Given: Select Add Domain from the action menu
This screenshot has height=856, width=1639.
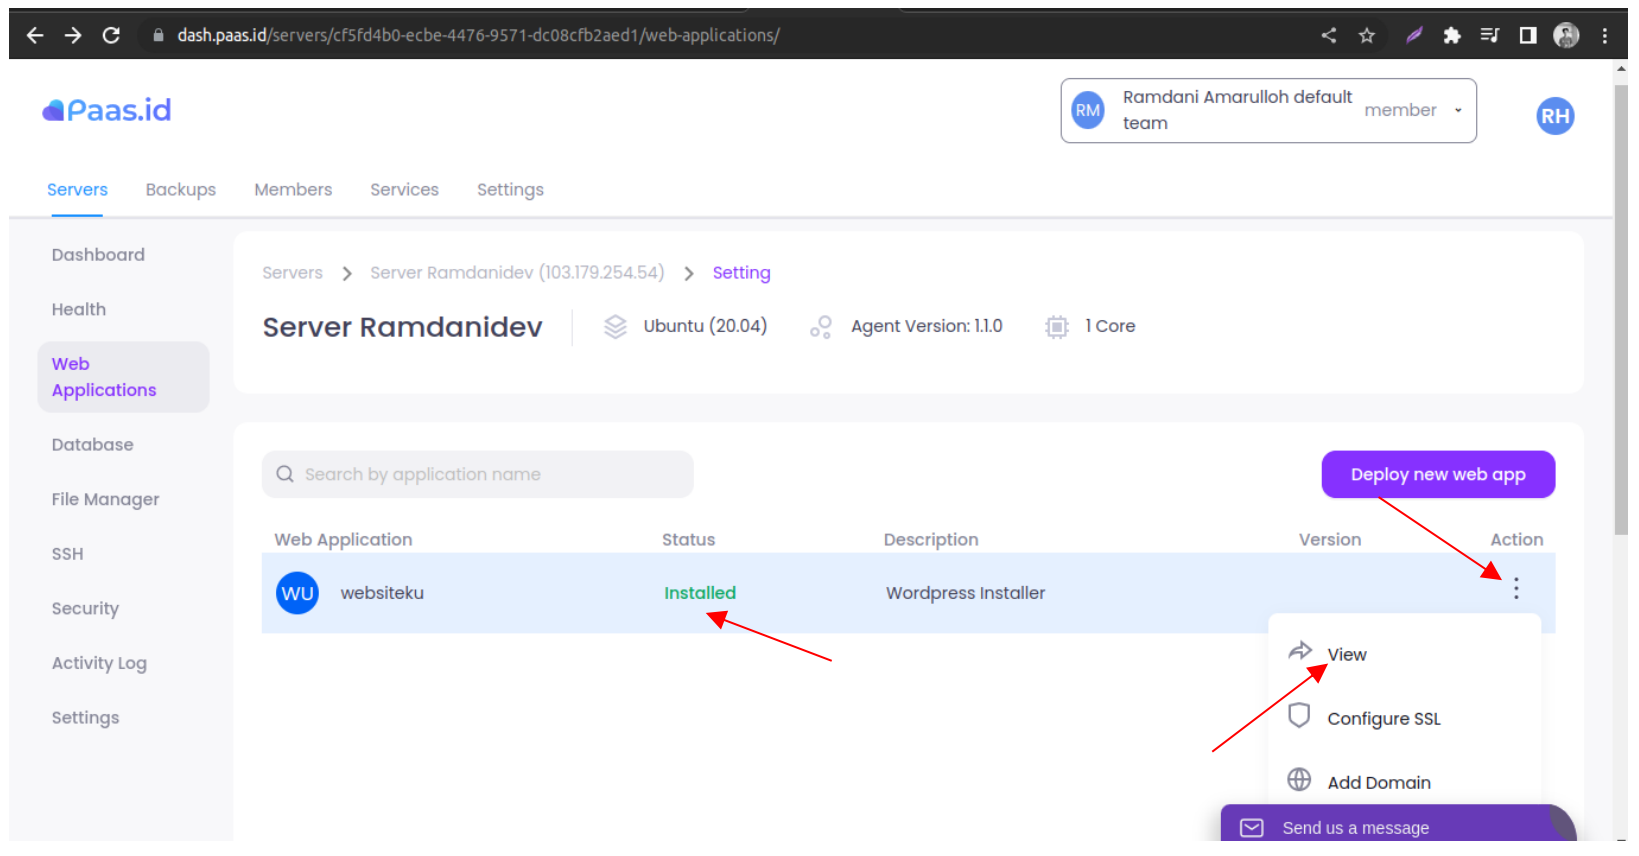Looking at the screenshot, I should tap(1378, 783).
